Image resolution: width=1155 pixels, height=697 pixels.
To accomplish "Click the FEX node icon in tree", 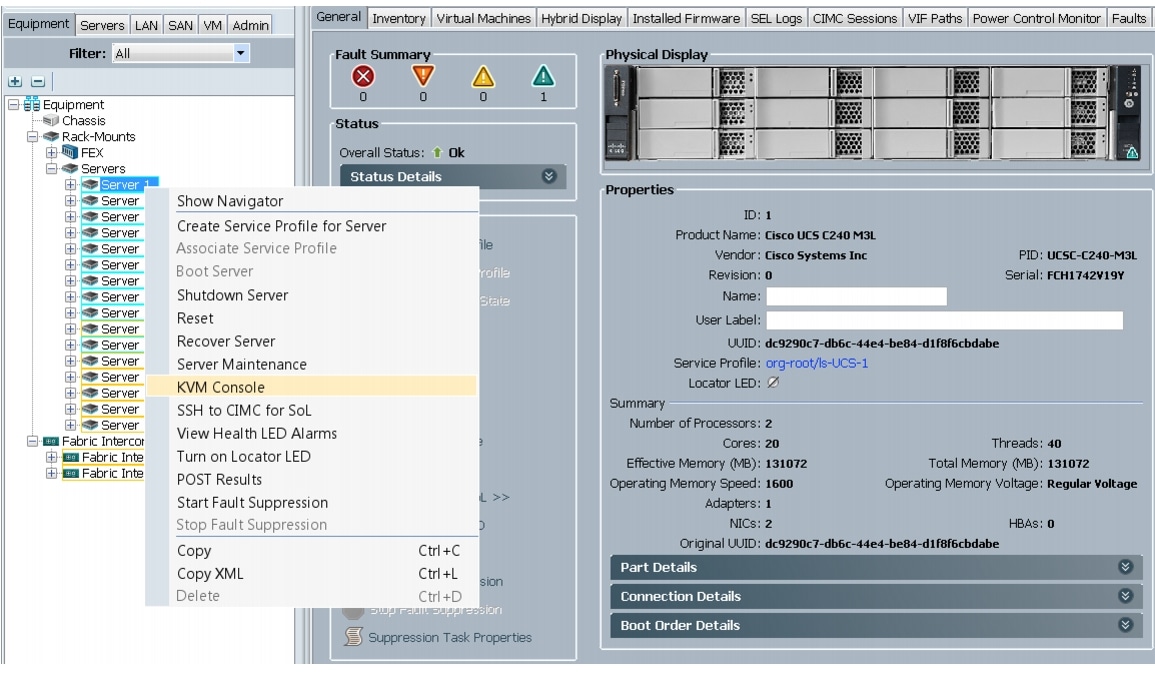I will point(70,153).
